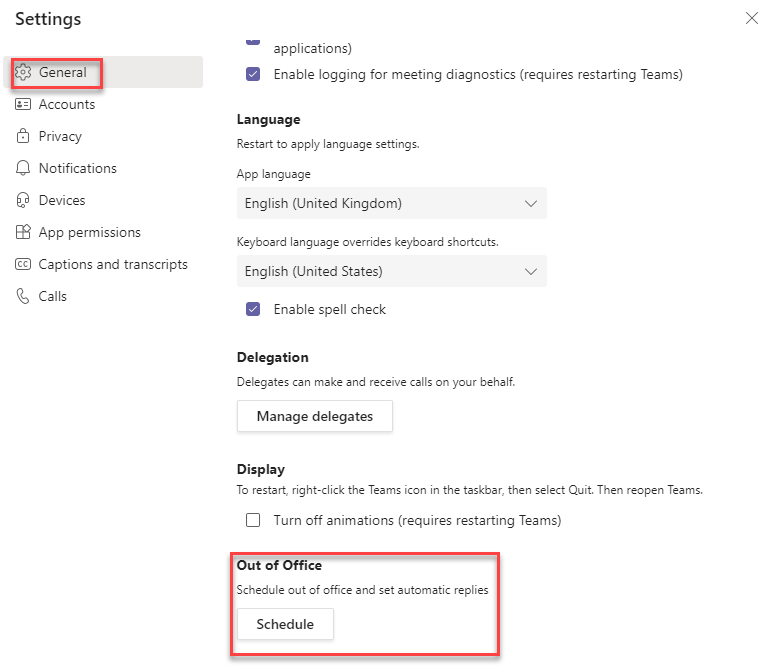Click the Devices headset icon
This screenshot has height=672, width=760.
[23, 200]
